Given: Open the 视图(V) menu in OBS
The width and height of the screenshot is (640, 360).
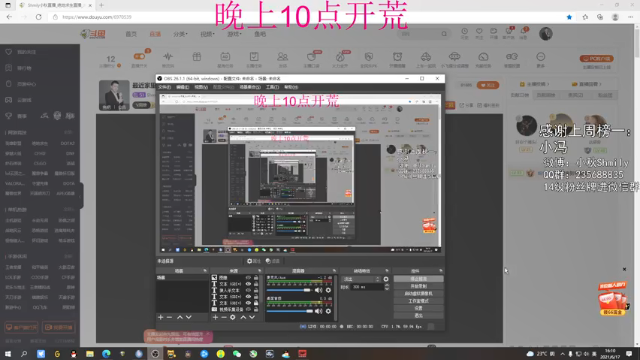Looking at the screenshot, I should (201, 87).
